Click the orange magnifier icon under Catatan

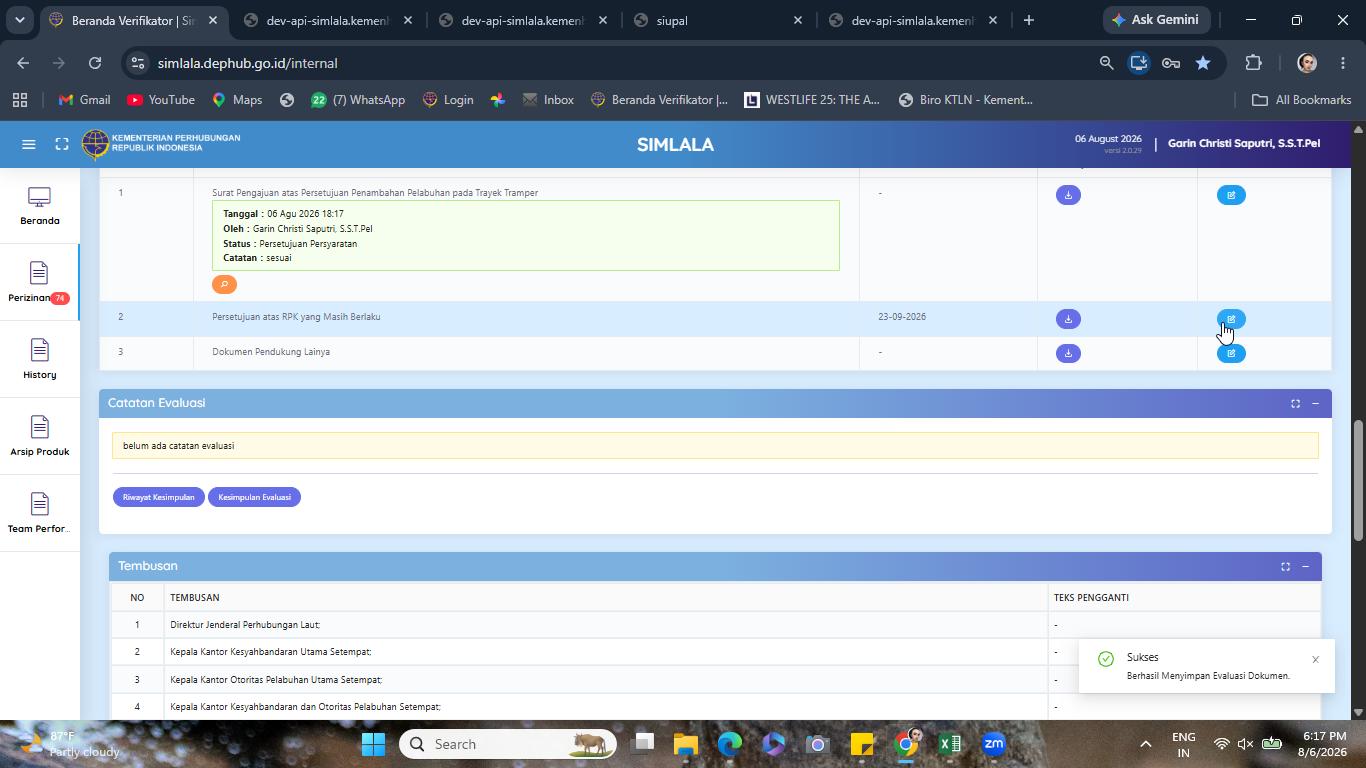point(224,285)
